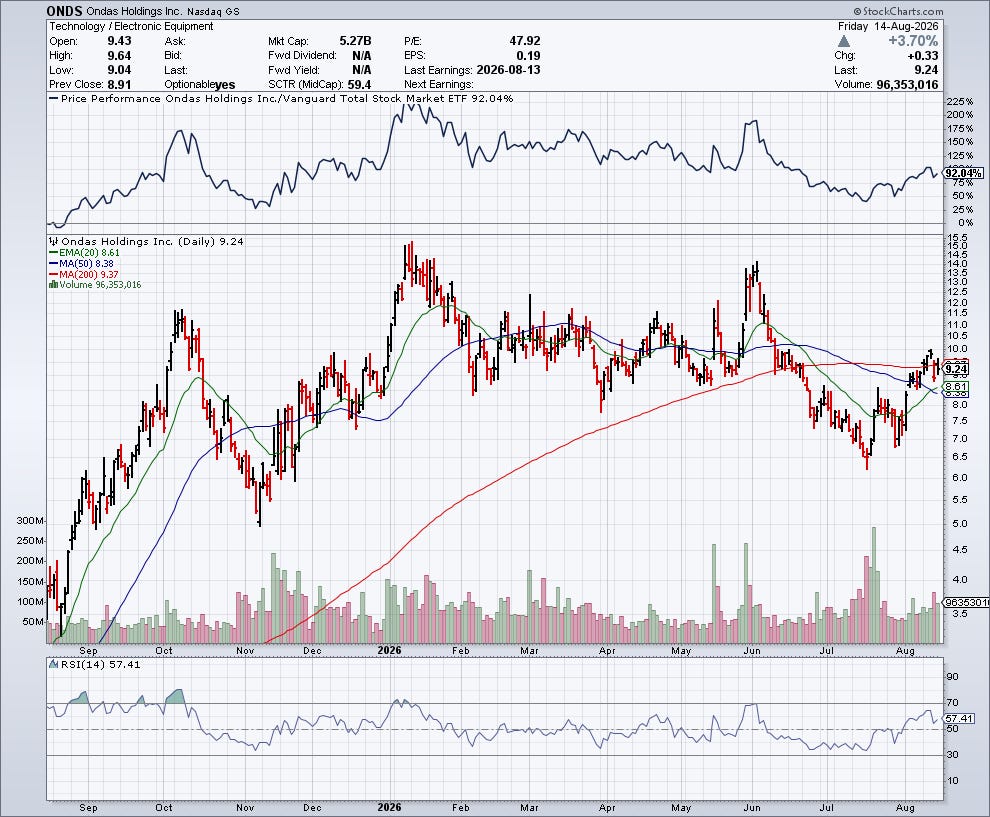The image size is (990, 817).
Task: Click the Low value 9.04
Action: point(119,70)
